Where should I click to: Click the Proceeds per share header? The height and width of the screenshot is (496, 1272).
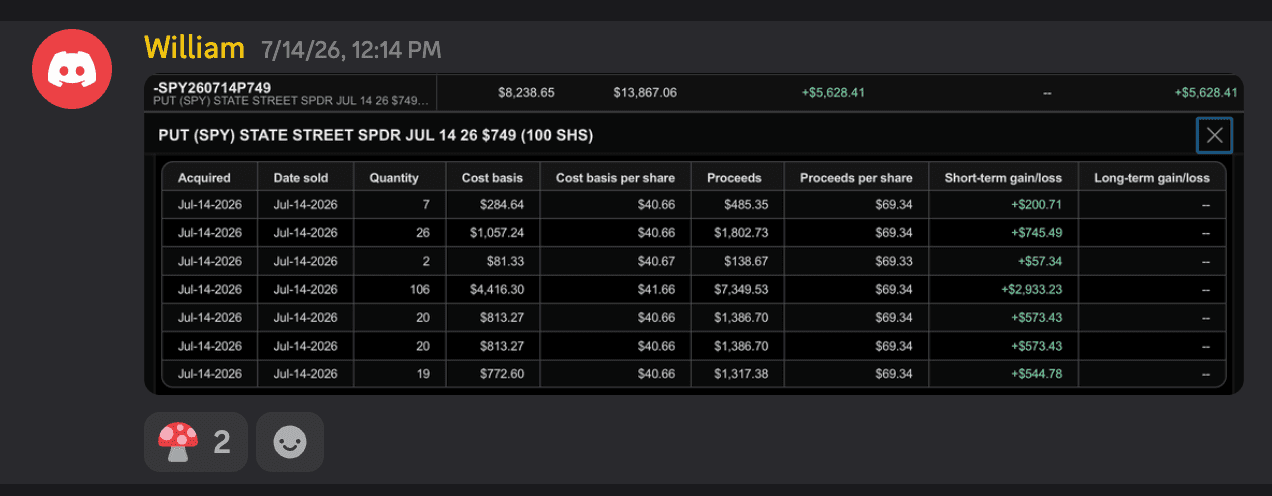click(856, 178)
